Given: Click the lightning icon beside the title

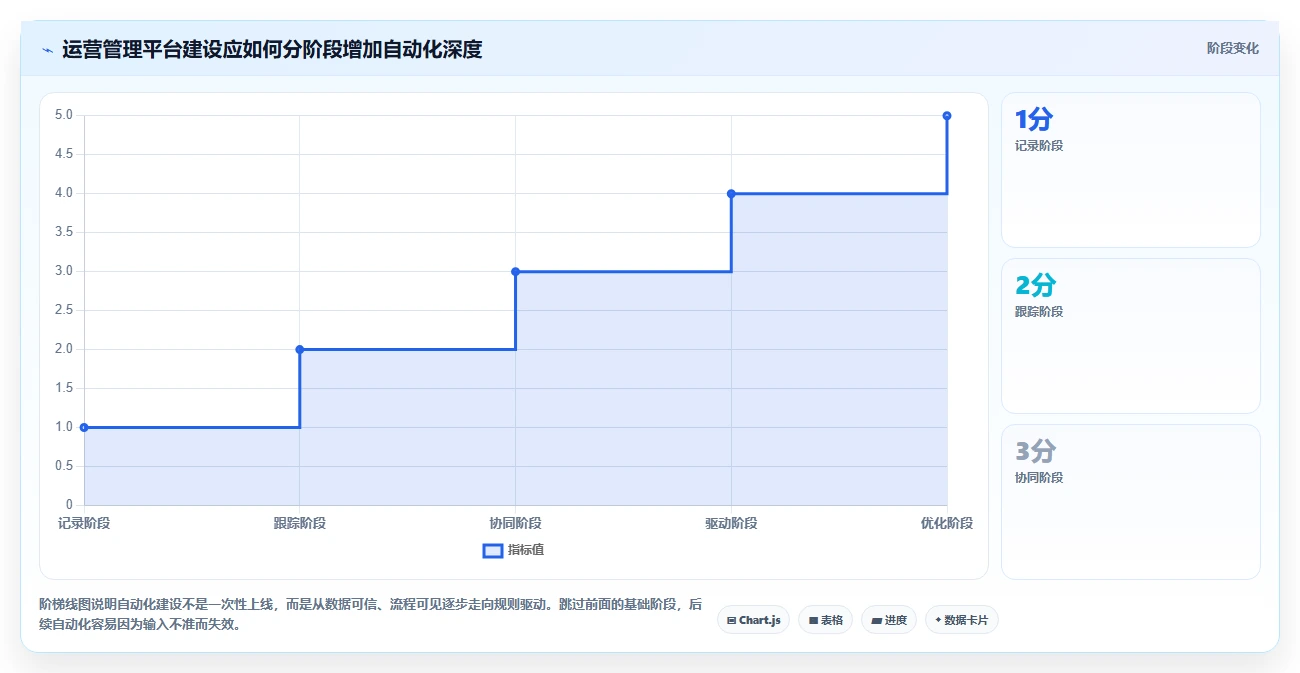Looking at the screenshot, I should tap(47, 49).
